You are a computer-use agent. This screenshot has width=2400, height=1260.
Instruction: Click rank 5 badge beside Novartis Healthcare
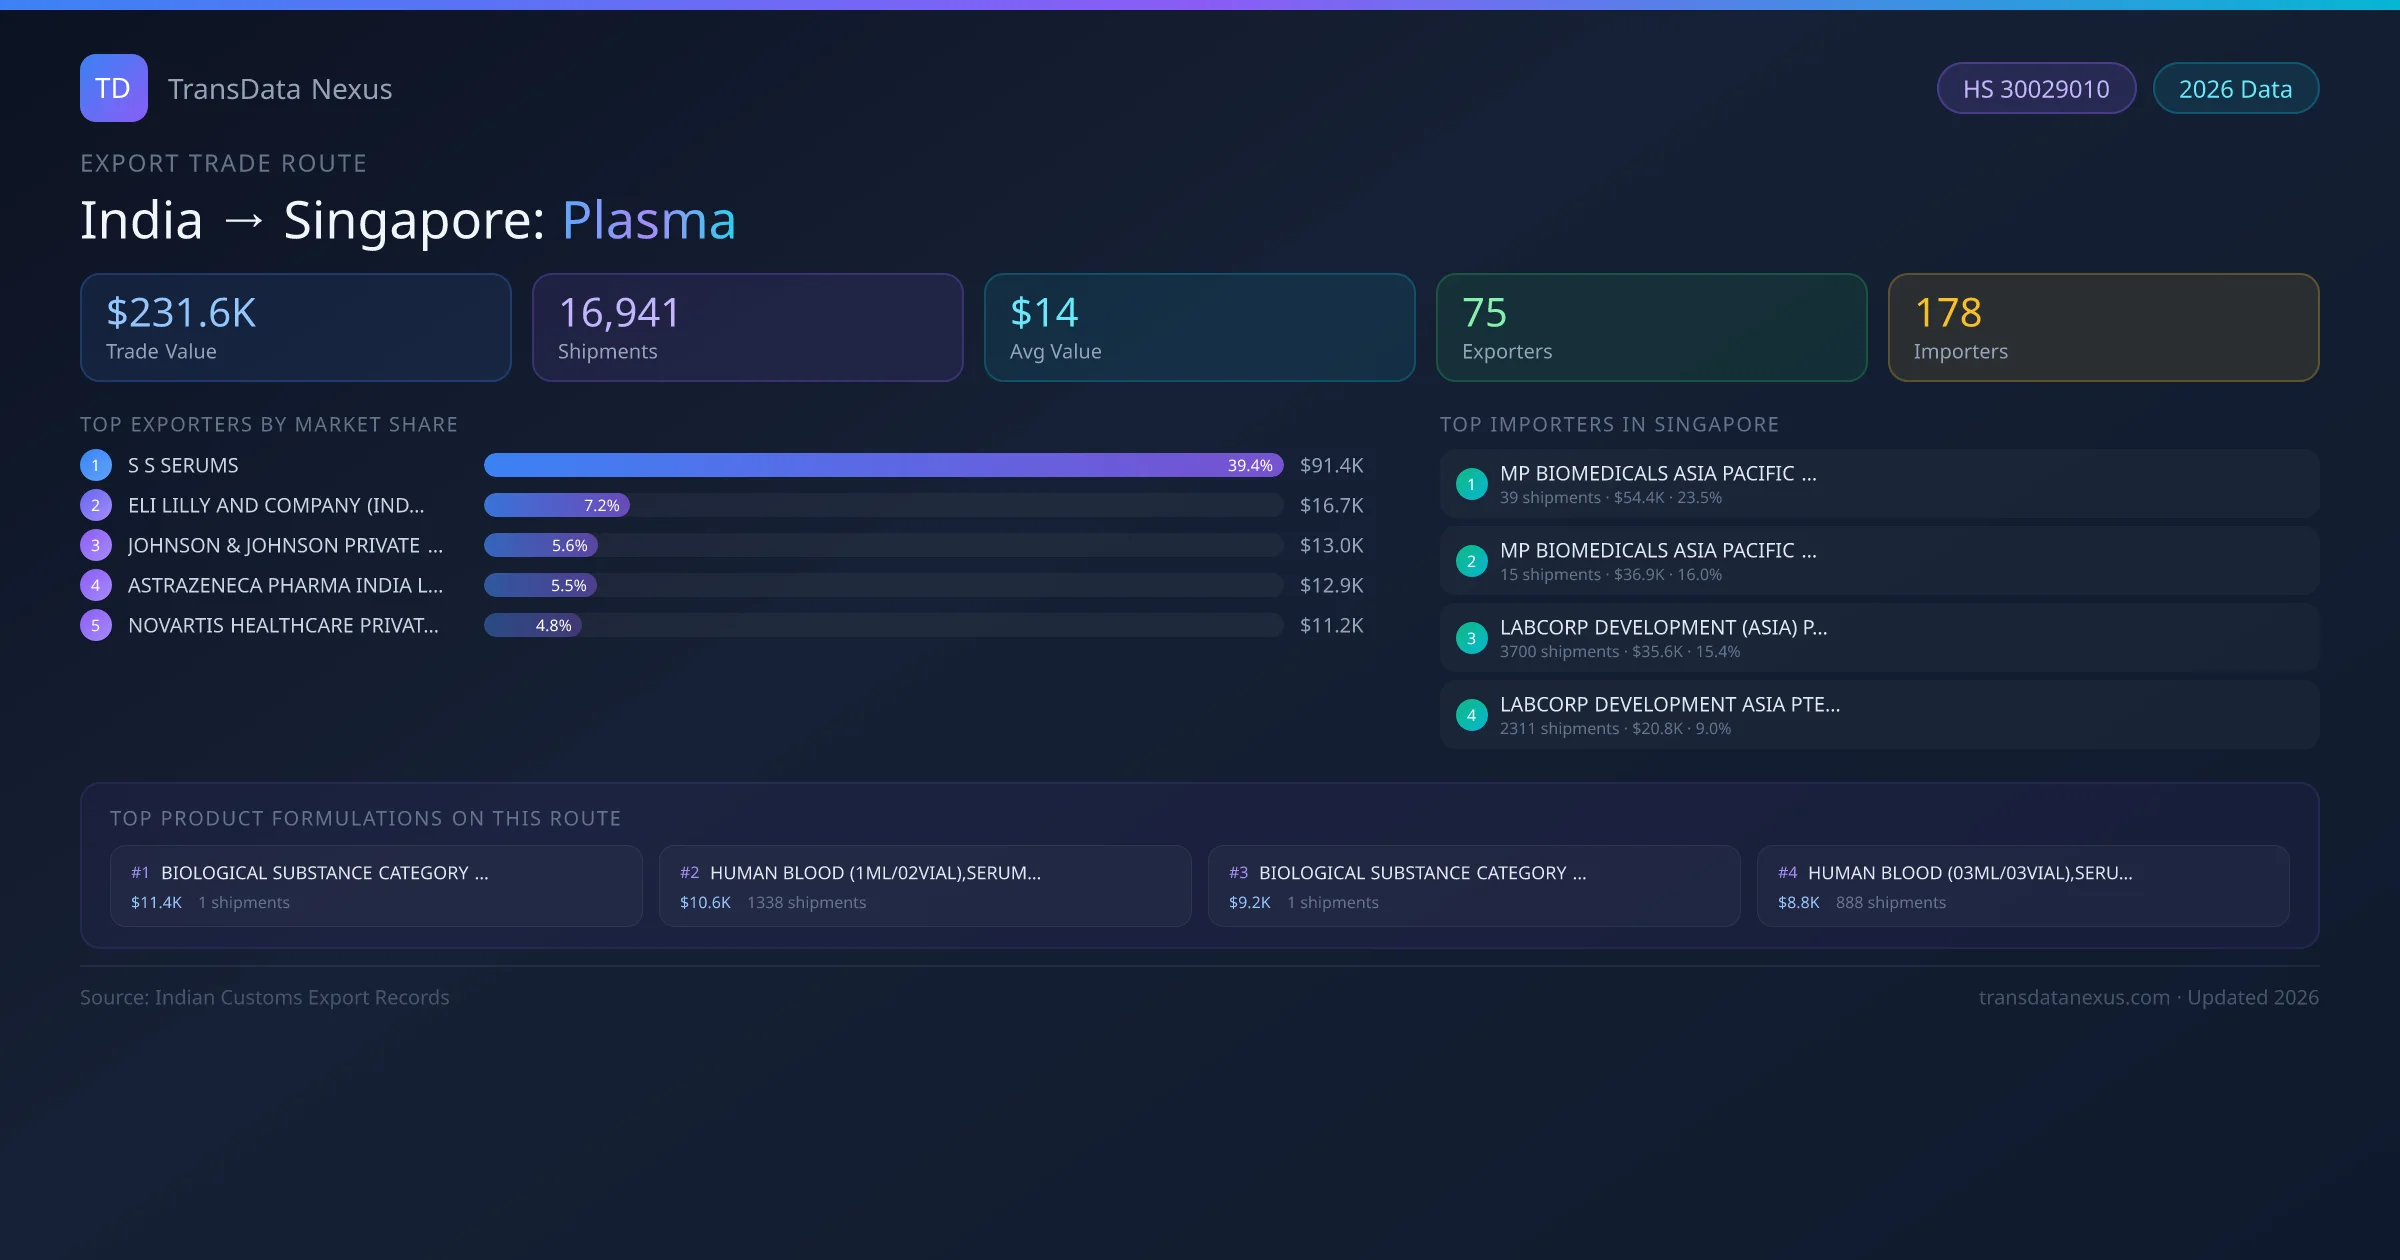(95, 625)
